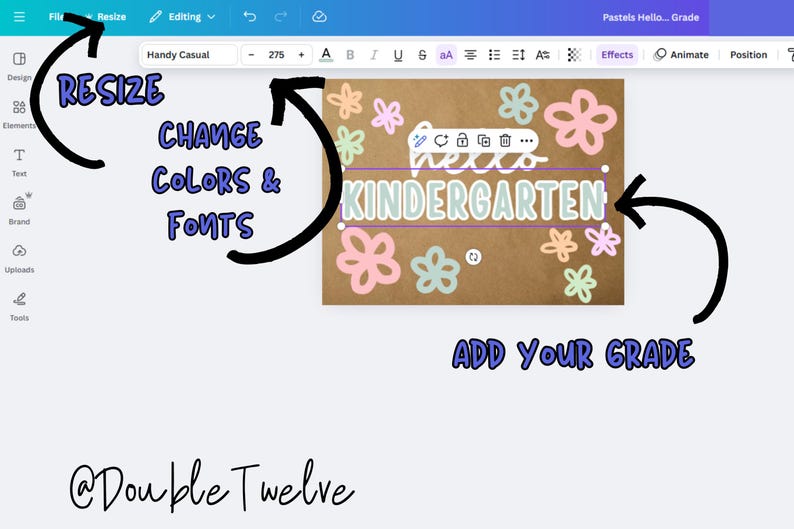Click the Animate button
Screen dimensions: 794x529
pos(681,55)
